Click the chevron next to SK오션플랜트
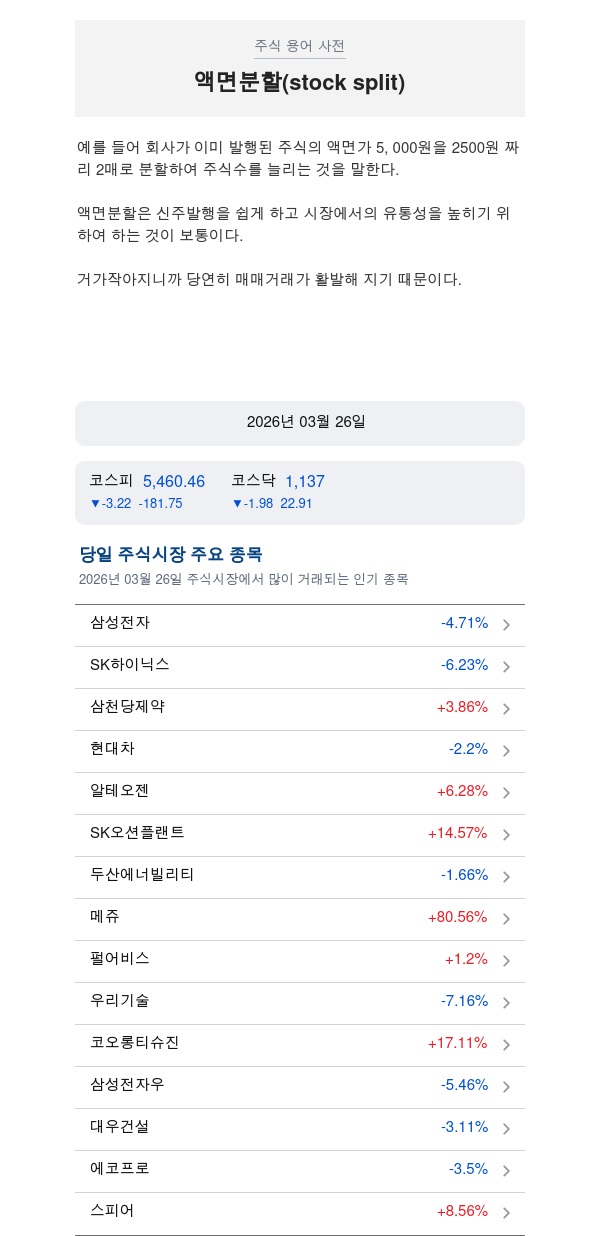The width and height of the screenshot is (600, 1236). (x=506, y=835)
